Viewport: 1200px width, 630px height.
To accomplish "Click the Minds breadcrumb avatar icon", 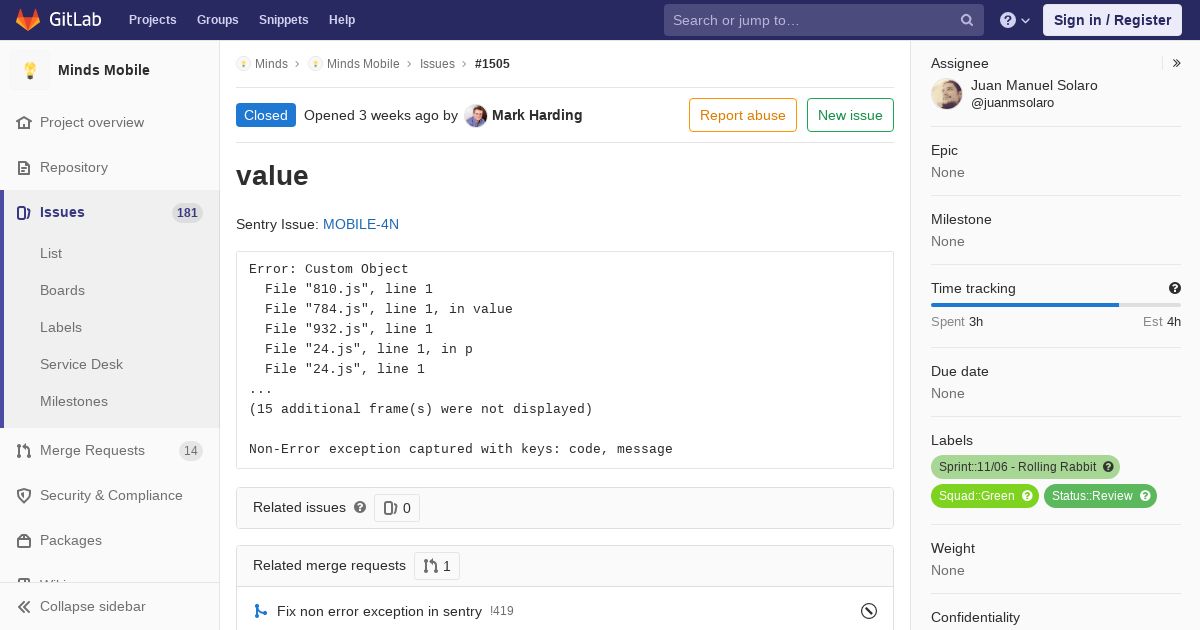I will 243,64.
